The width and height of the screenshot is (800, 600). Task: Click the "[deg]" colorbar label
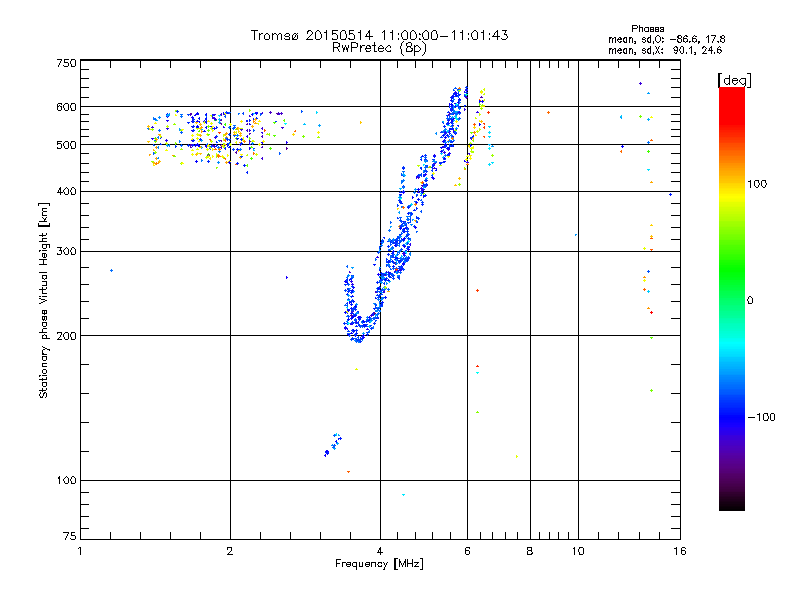pyautogui.click(x=734, y=80)
